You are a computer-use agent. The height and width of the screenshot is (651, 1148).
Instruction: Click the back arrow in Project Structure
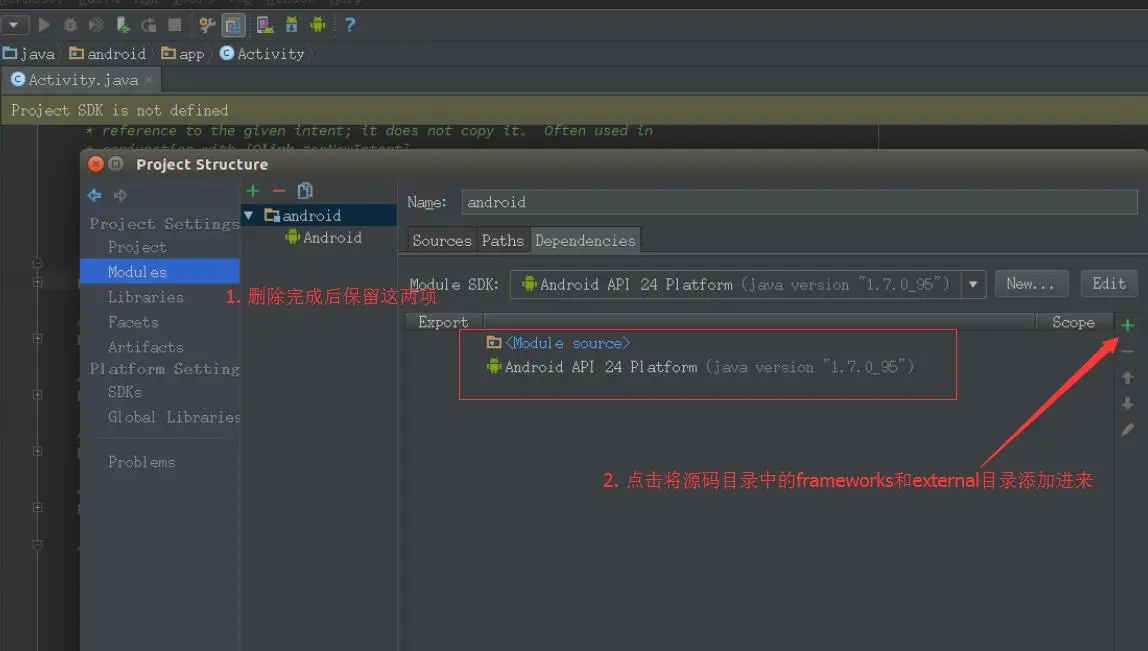[94, 195]
